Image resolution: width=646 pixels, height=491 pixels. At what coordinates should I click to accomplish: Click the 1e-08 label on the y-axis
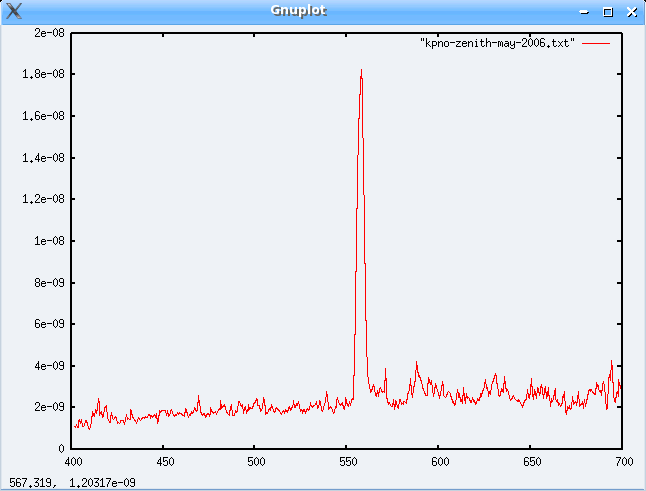click(49, 240)
